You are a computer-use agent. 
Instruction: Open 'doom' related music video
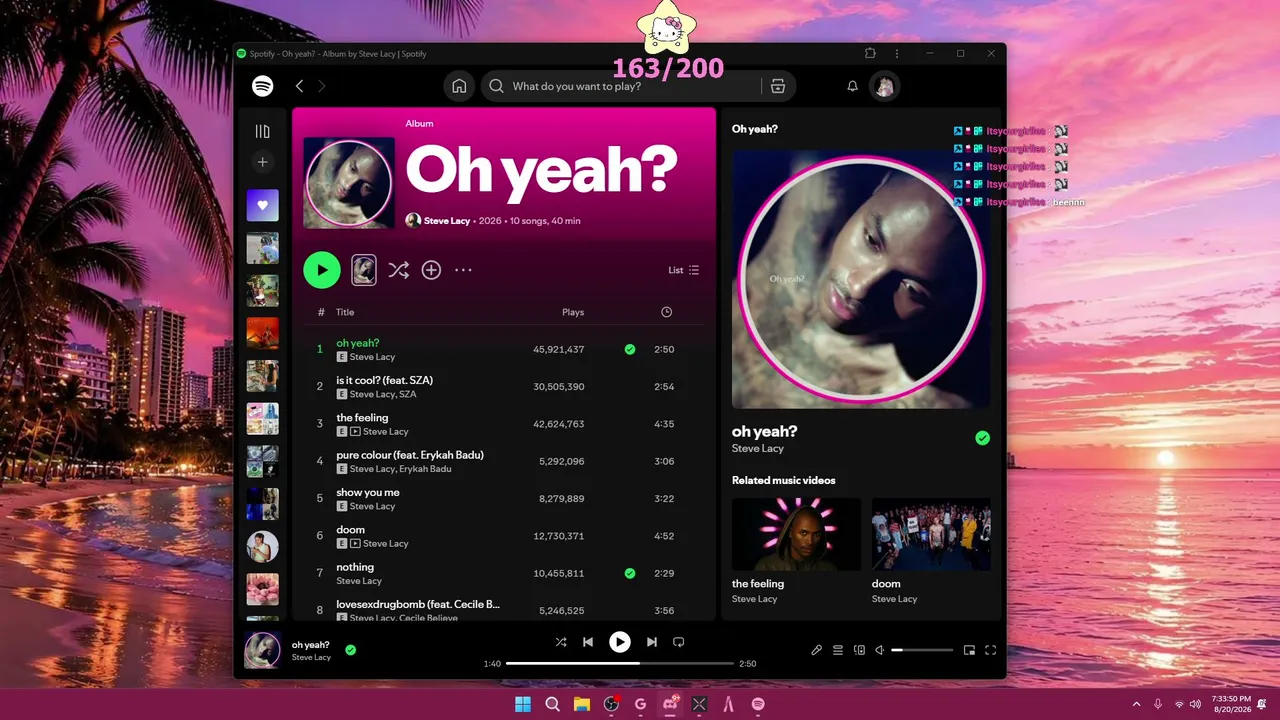[x=931, y=534]
